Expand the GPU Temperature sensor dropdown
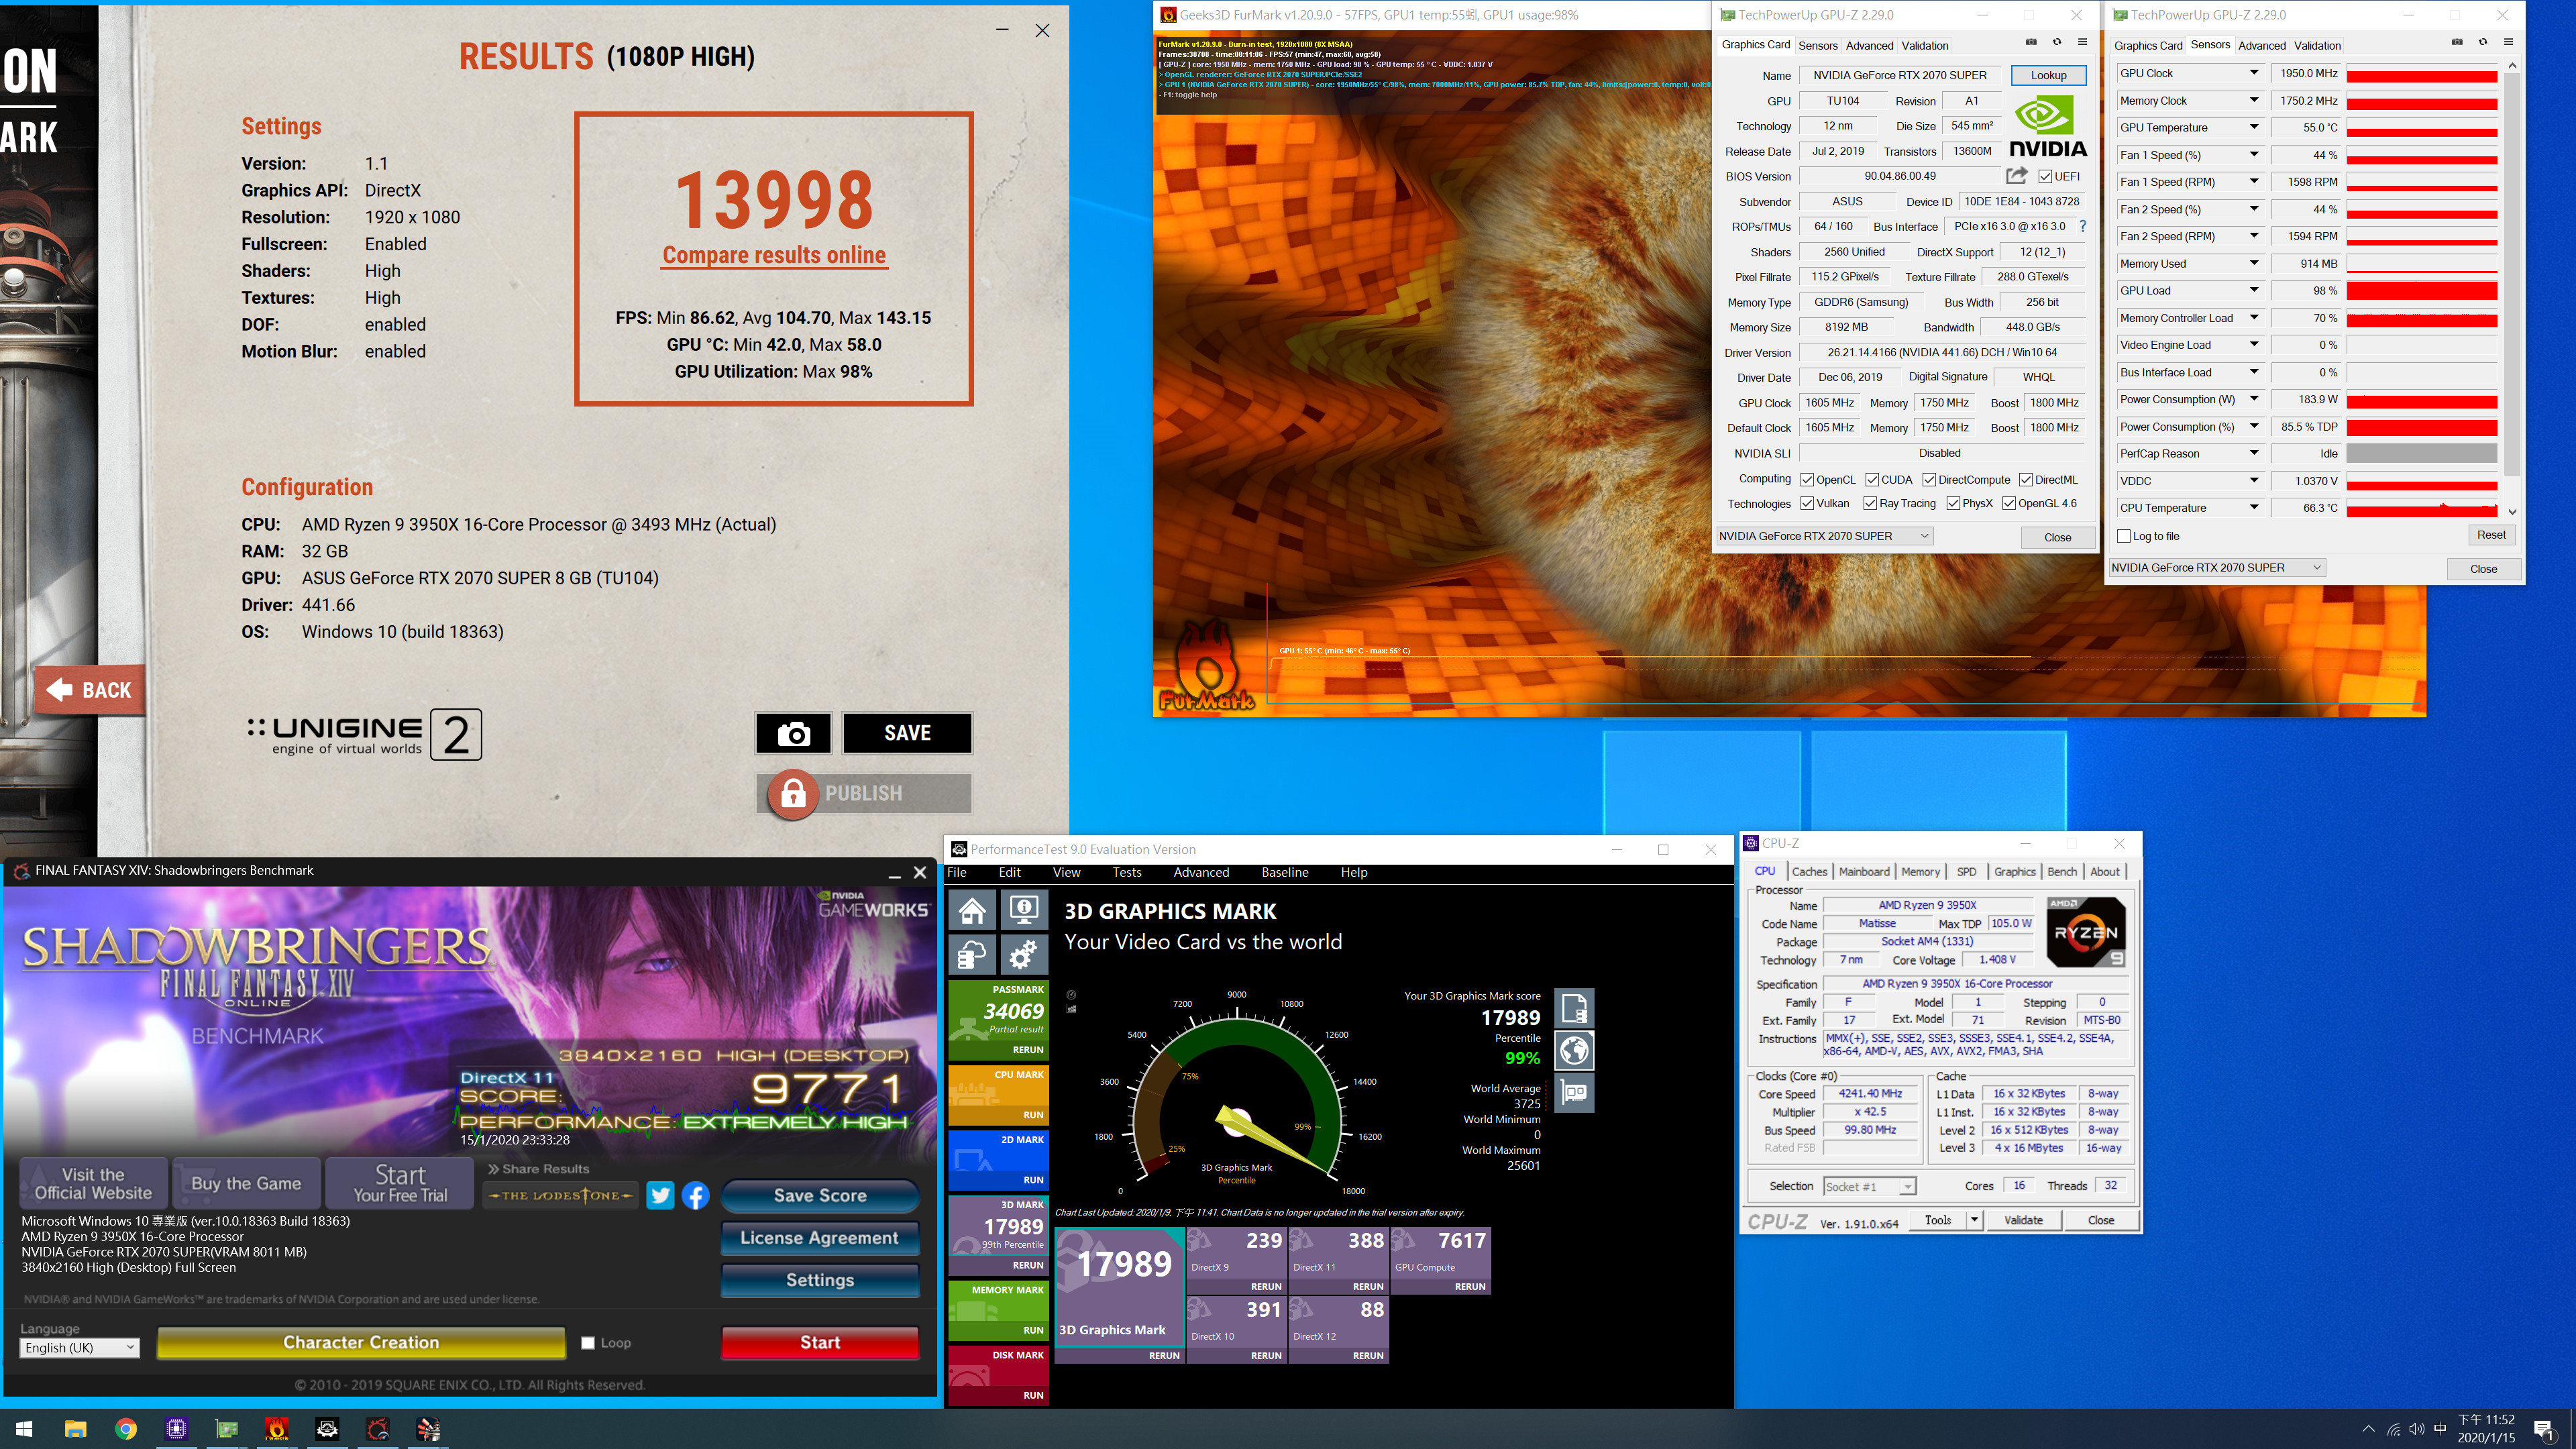 click(2254, 127)
